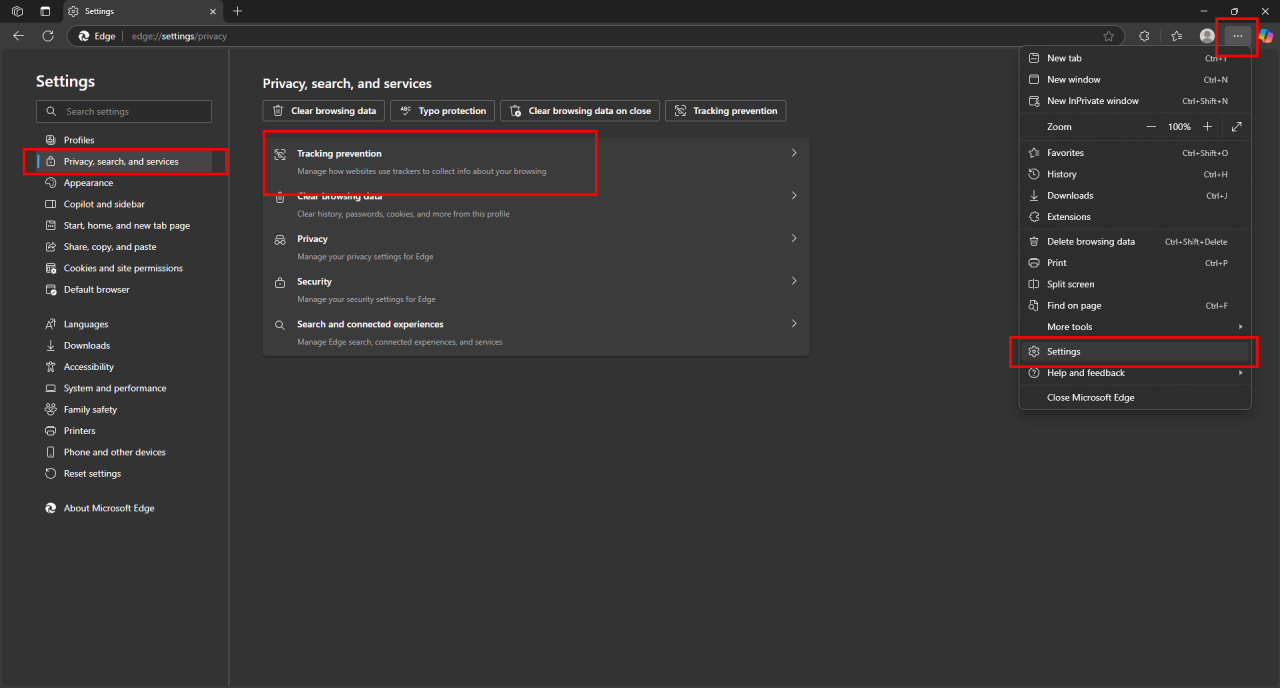The width and height of the screenshot is (1280, 688).
Task: Click the tab actions menu icon
Action: click(45, 11)
